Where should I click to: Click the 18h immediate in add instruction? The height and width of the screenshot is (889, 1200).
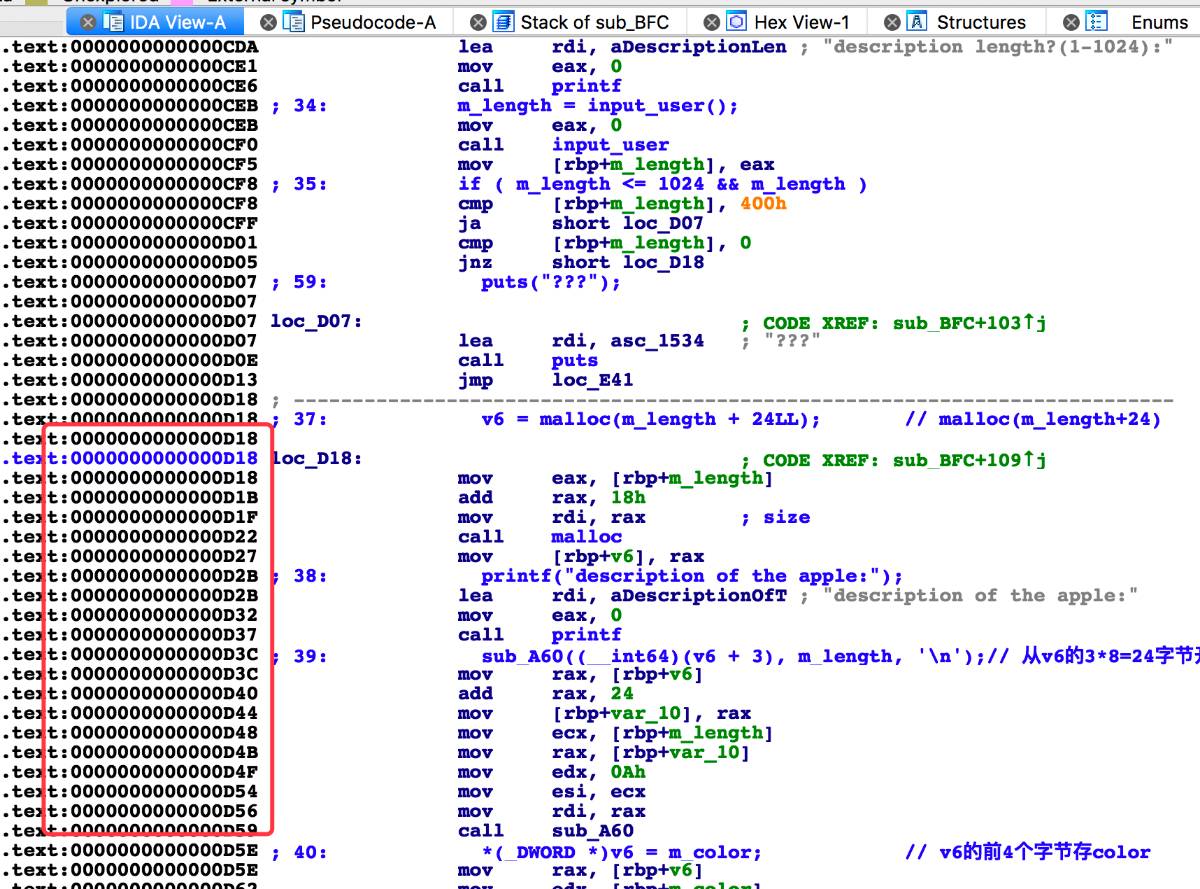(627, 498)
